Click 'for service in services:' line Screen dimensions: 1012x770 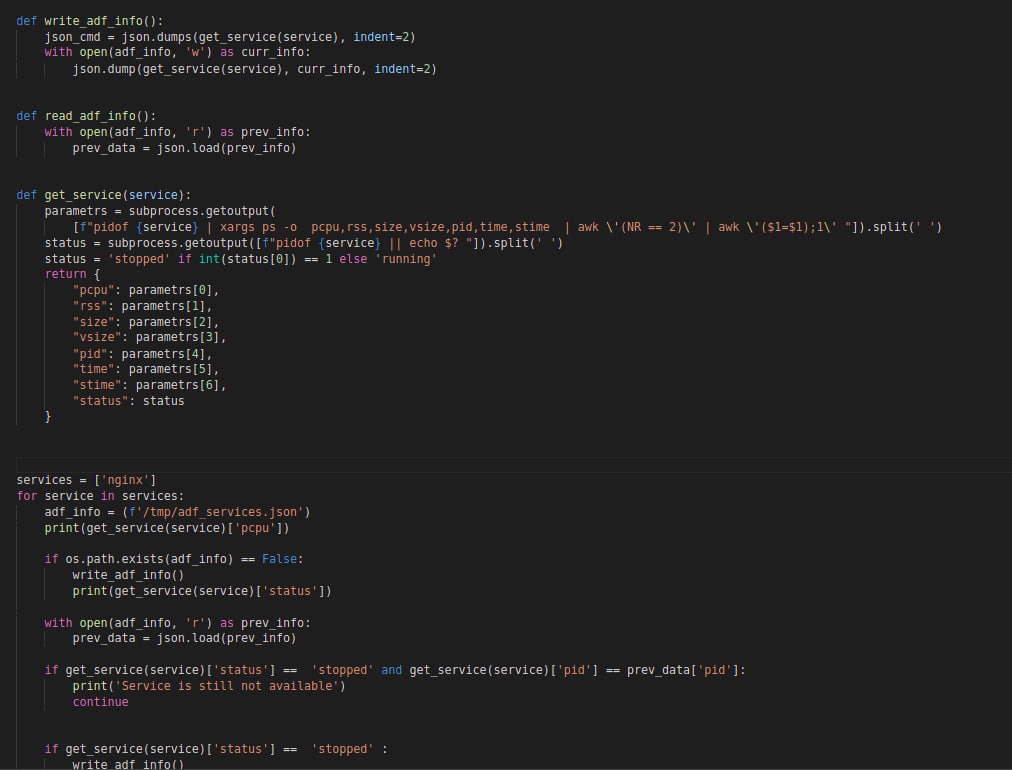pos(100,496)
